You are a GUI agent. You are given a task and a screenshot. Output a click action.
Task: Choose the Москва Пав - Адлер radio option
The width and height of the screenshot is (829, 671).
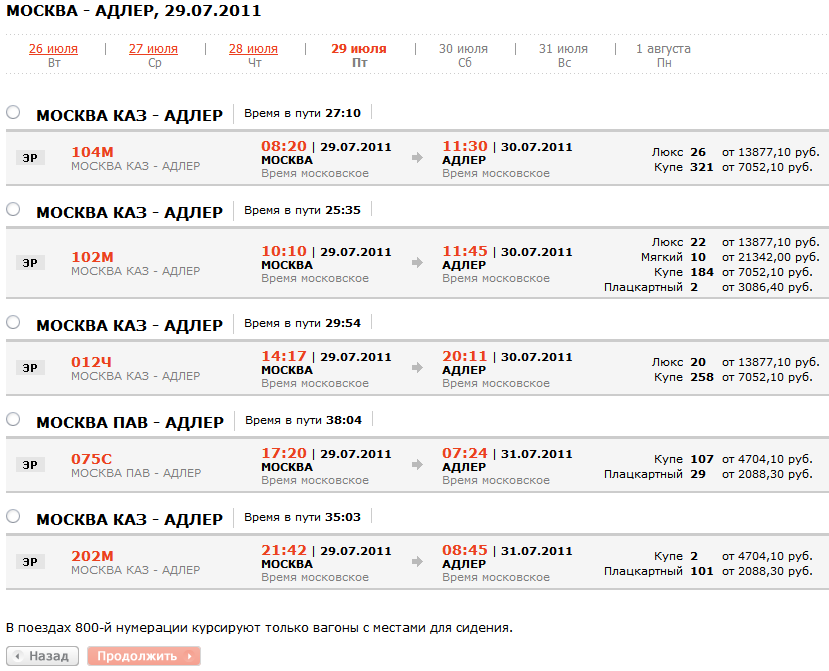pyautogui.click(x=13, y=420)
